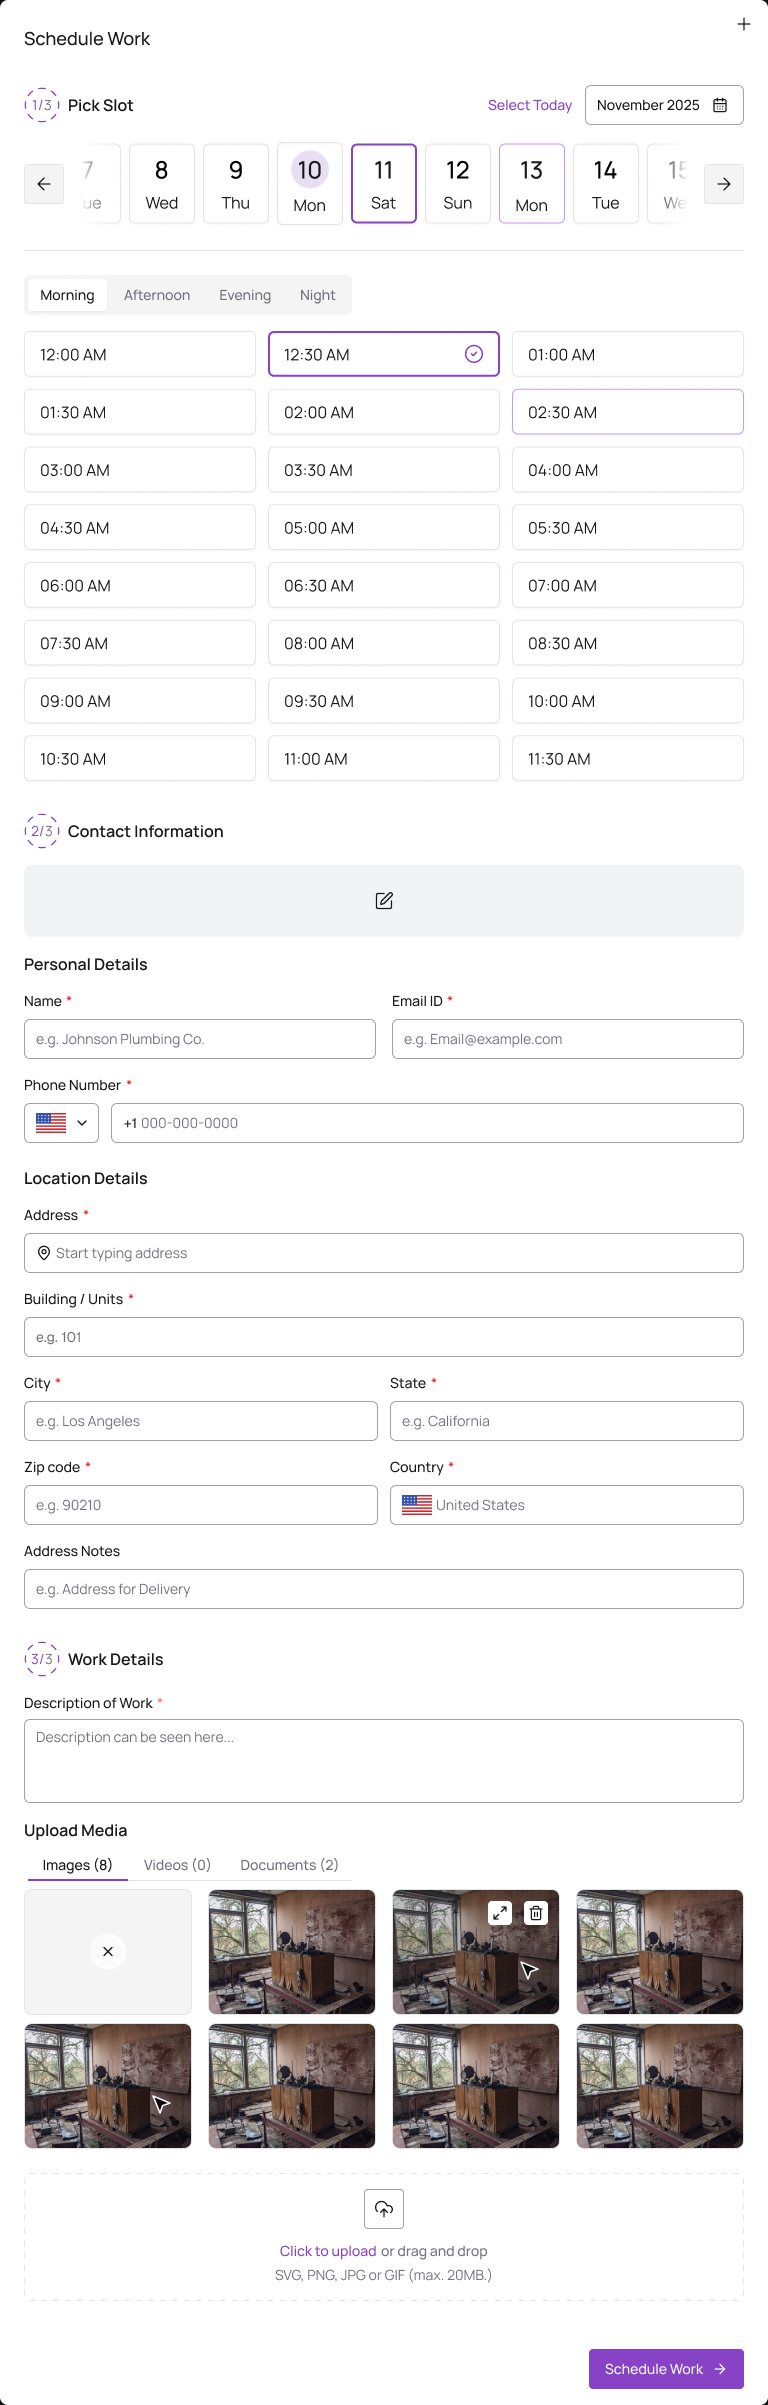Pick the 10:30 AM time slot
The image size is (768, 2405).
tap(140, 759)
